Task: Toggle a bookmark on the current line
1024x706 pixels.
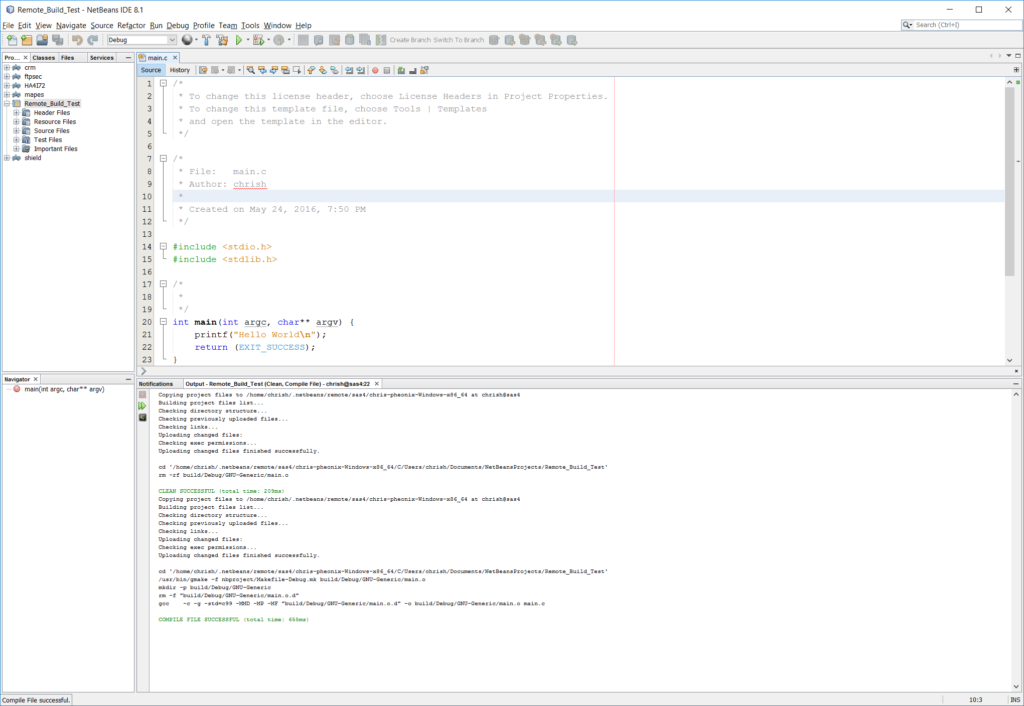Action: 334,70
